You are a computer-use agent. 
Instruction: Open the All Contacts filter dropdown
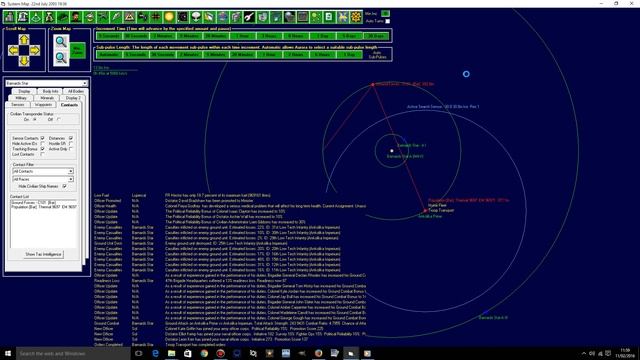71,171
